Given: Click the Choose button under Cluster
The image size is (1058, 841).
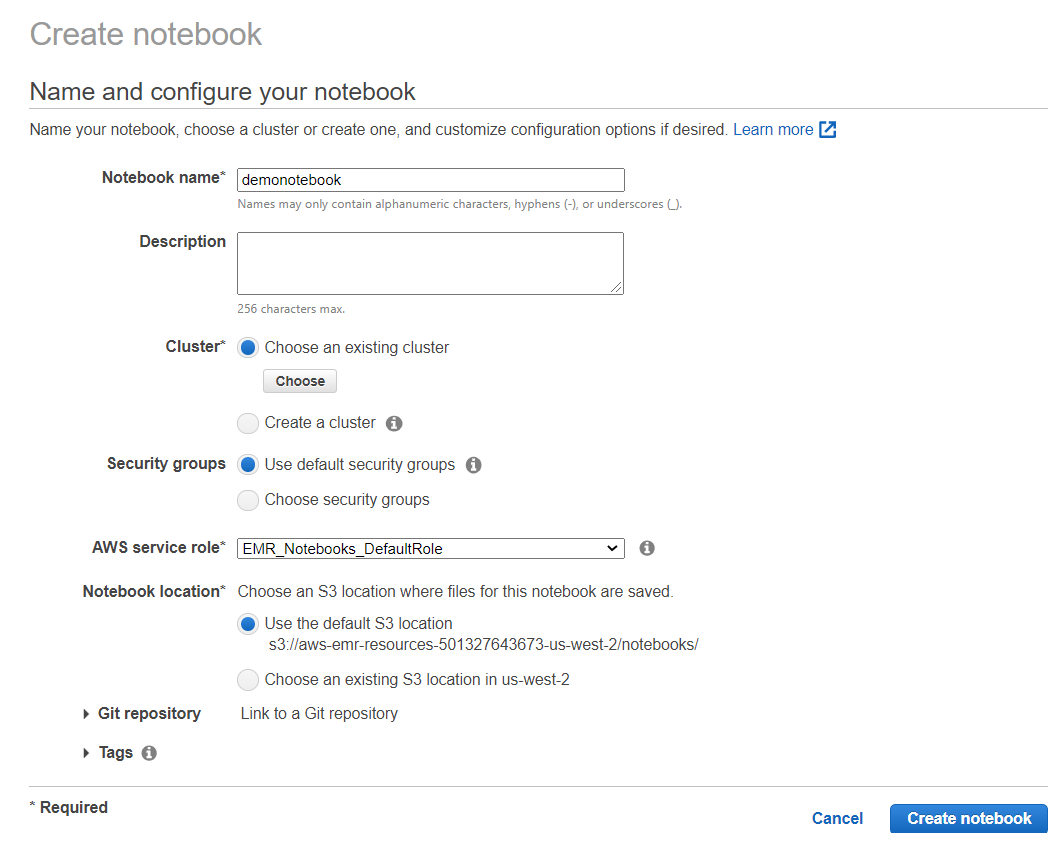Looking at the screenshot, I should [x=299, y=381].
